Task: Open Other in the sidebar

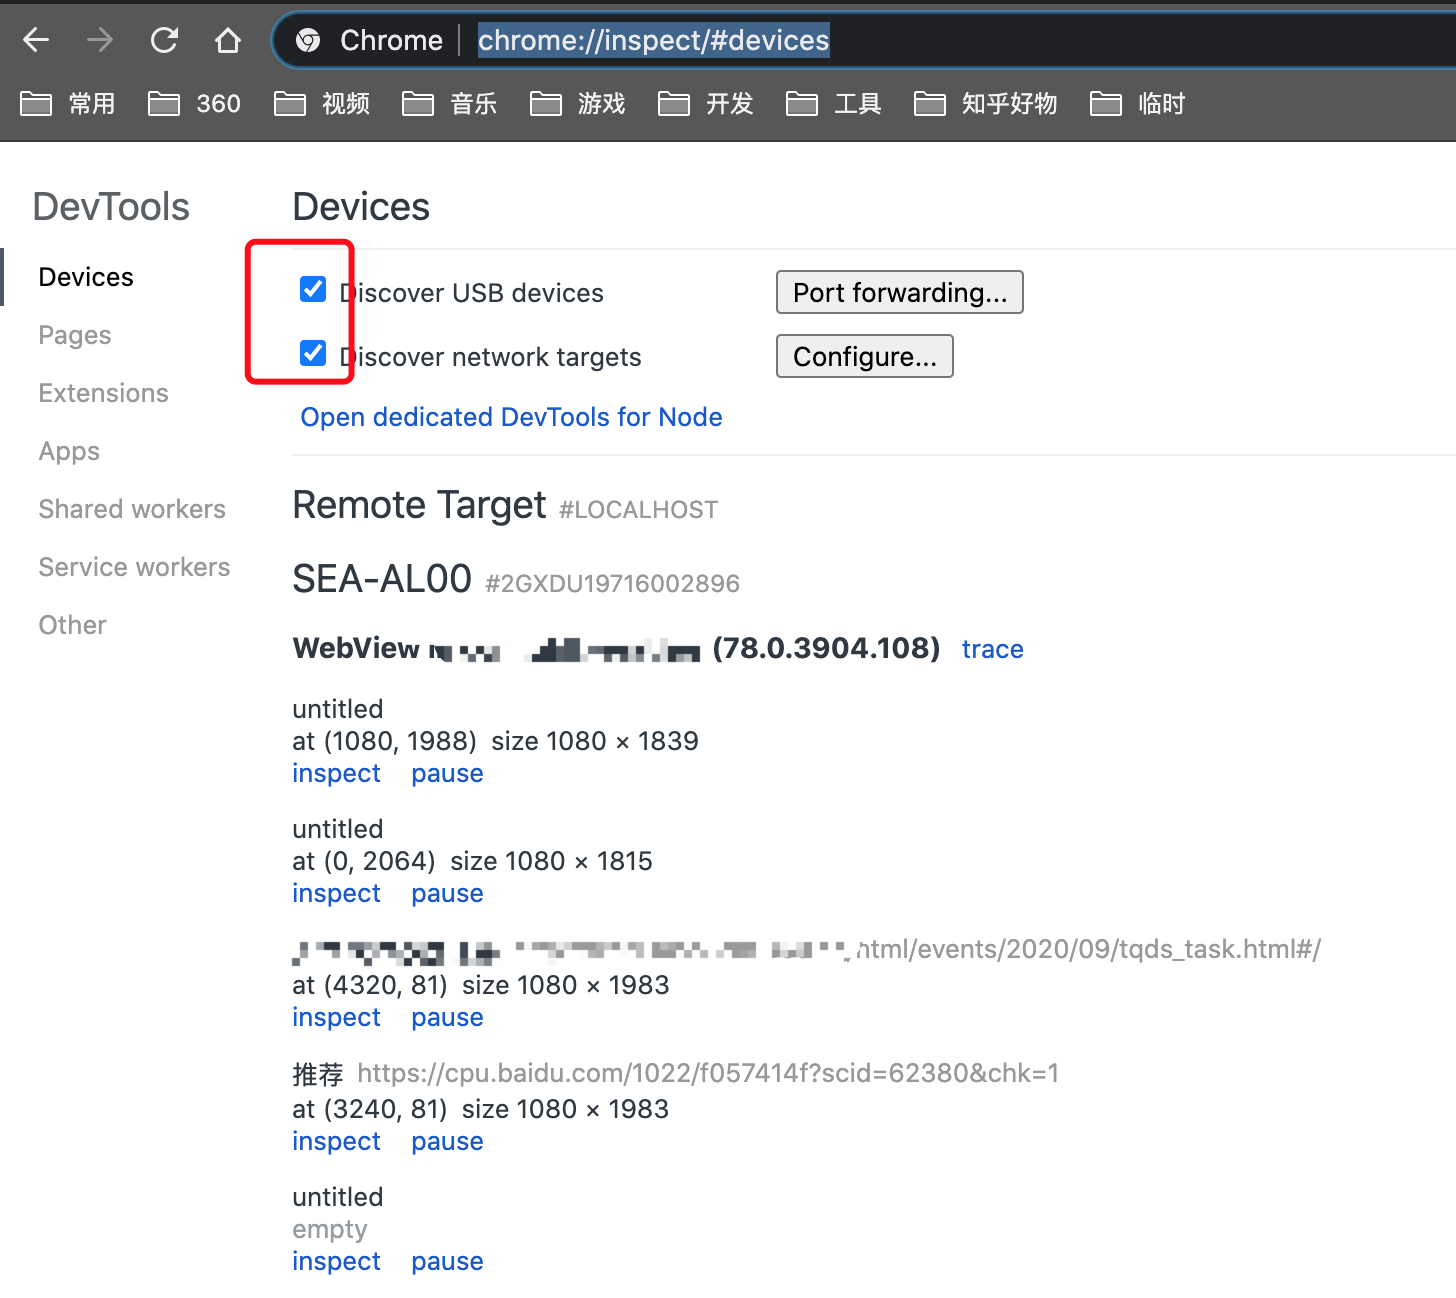Action: click(72, 625)
